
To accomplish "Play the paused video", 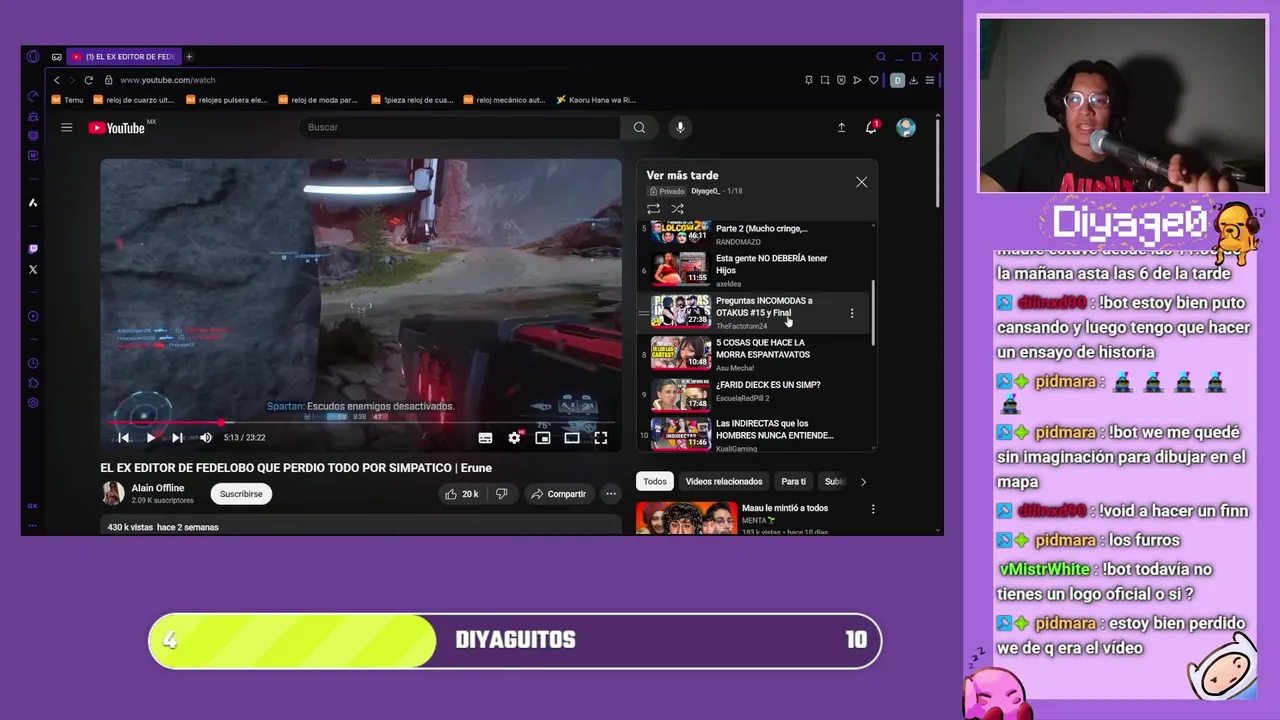I will pos(150,437).
